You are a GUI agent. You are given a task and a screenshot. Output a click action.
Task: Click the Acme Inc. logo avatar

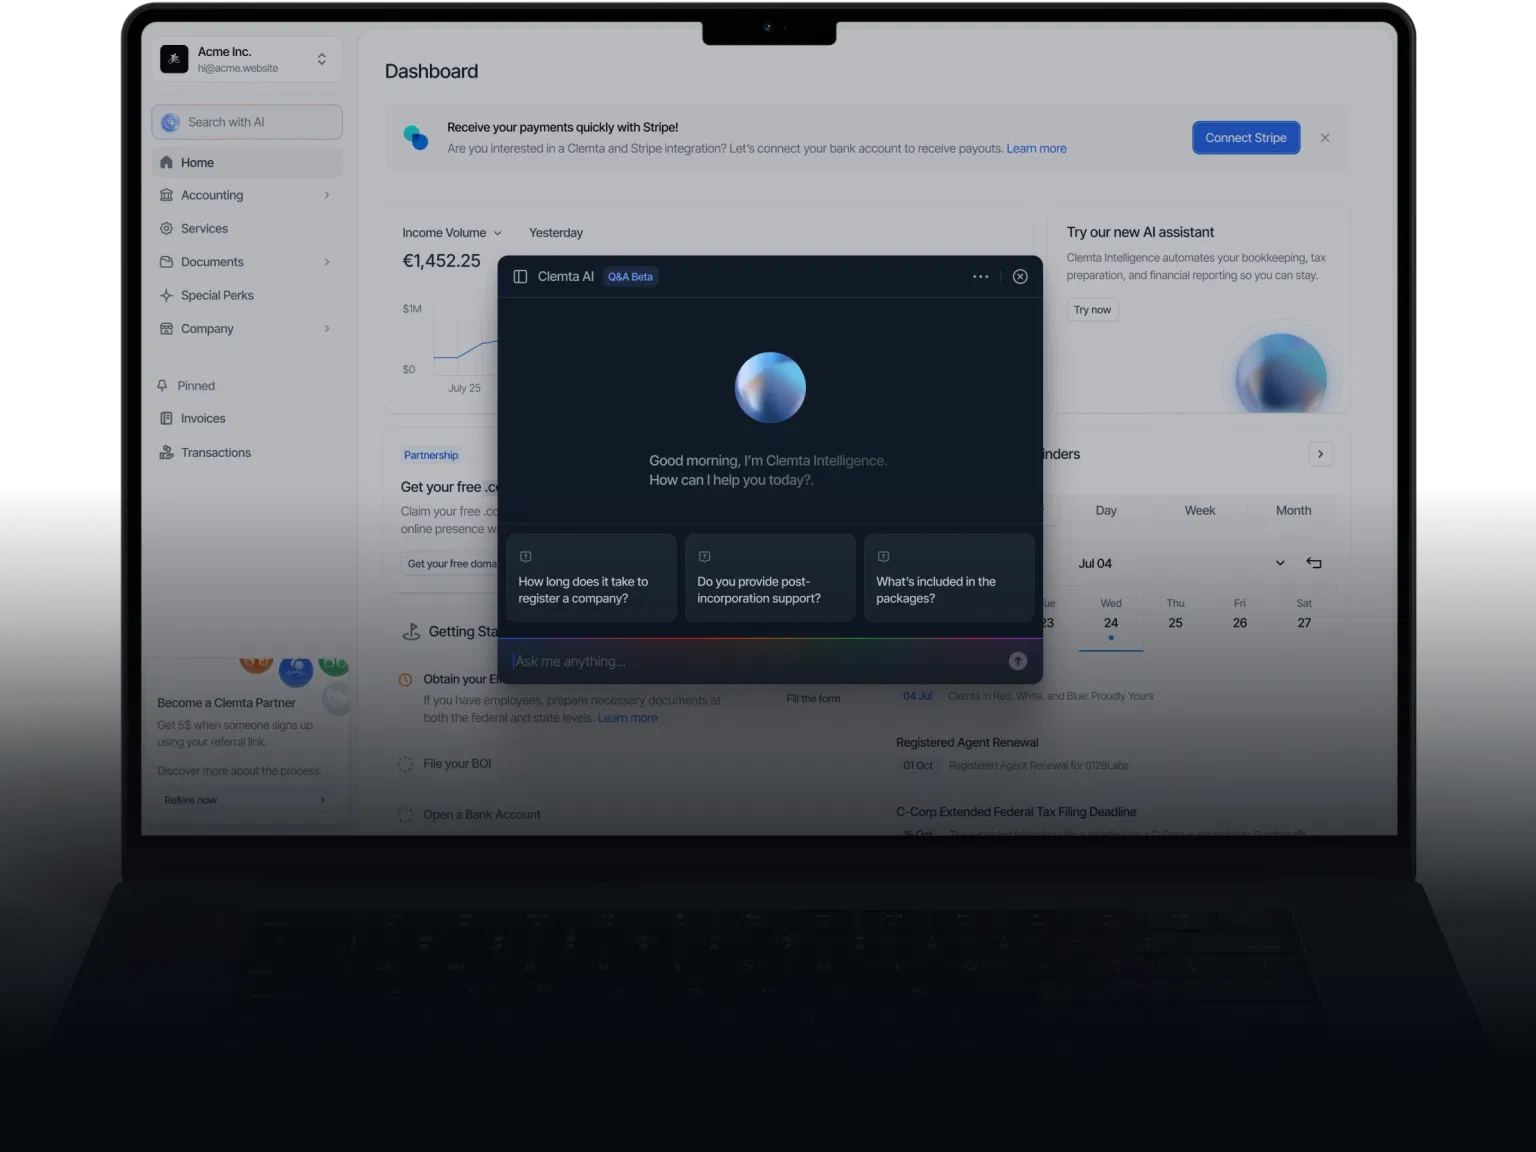click(x=174, y=59)
